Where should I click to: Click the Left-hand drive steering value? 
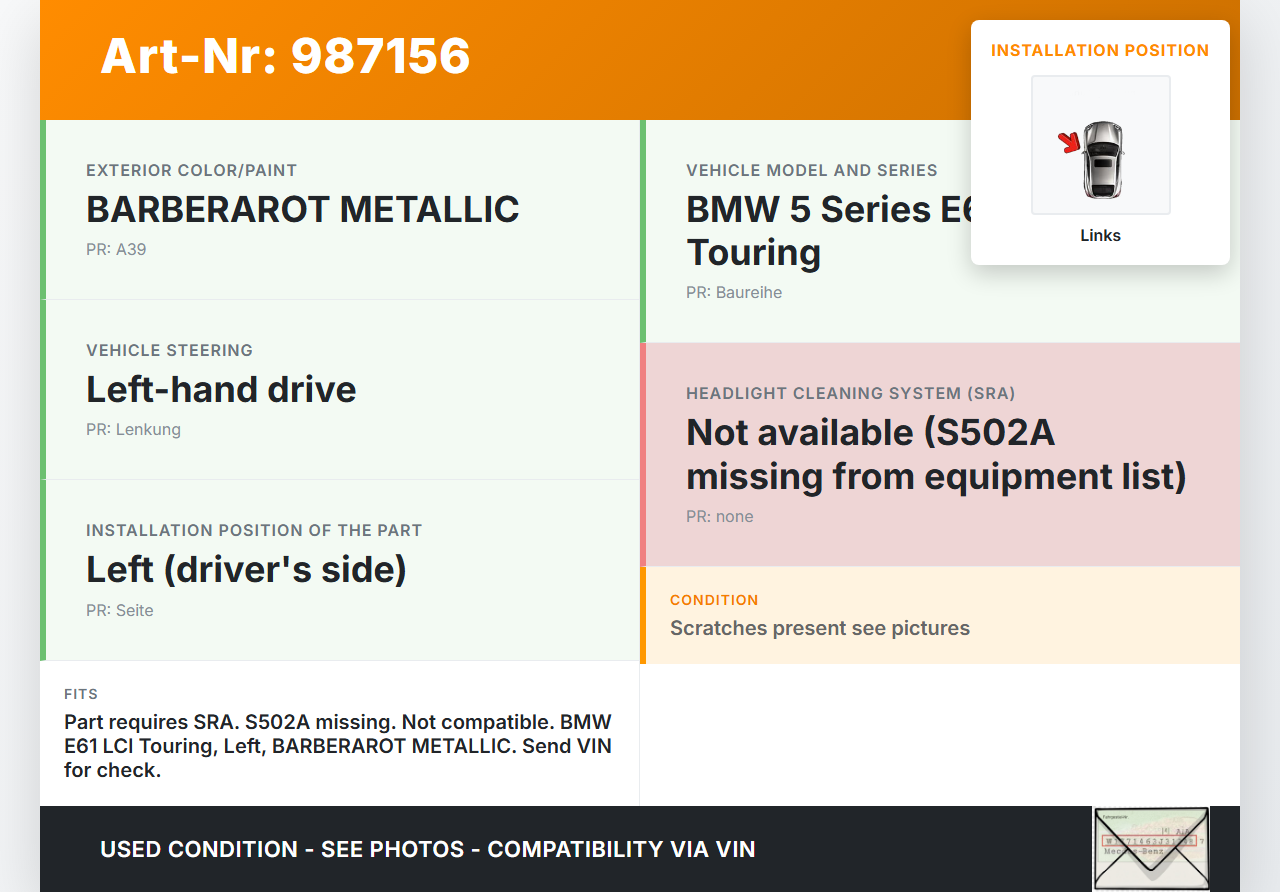click(221, 389)
